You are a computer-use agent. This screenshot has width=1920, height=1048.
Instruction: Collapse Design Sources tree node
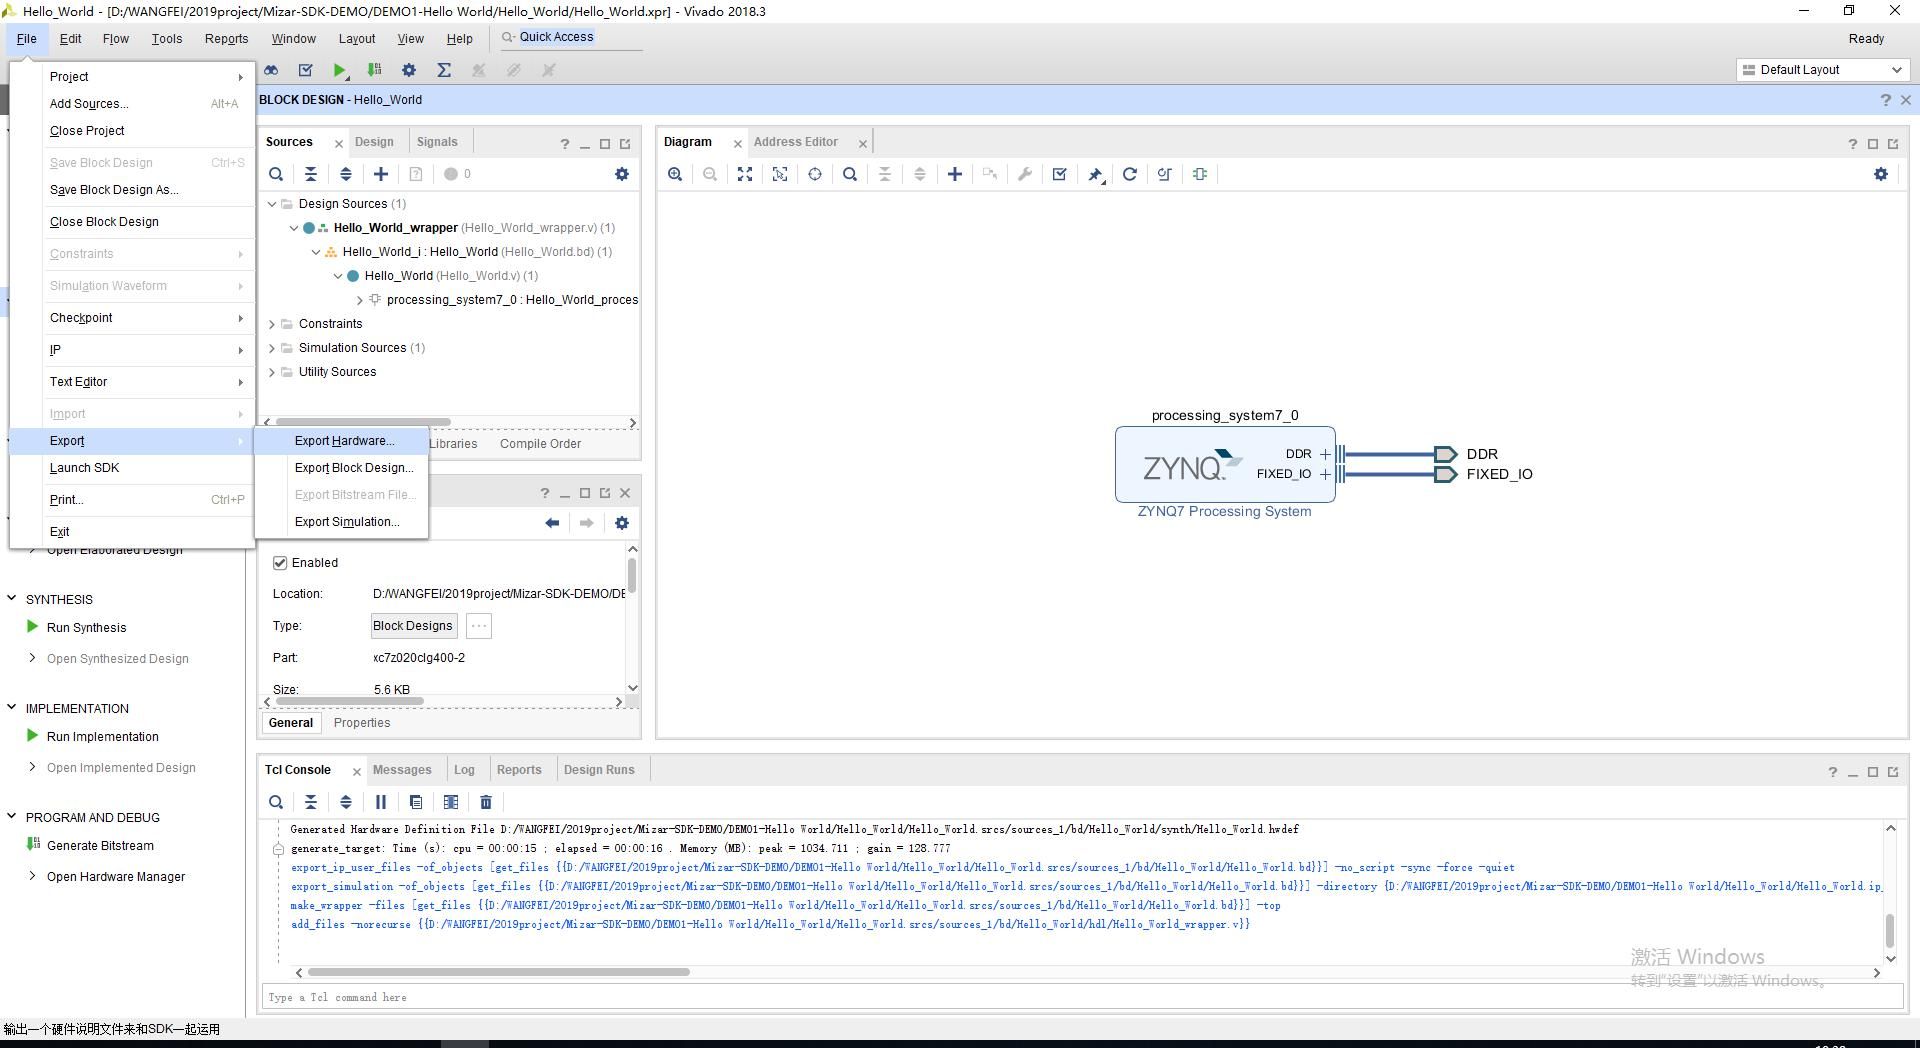(272, 204)
